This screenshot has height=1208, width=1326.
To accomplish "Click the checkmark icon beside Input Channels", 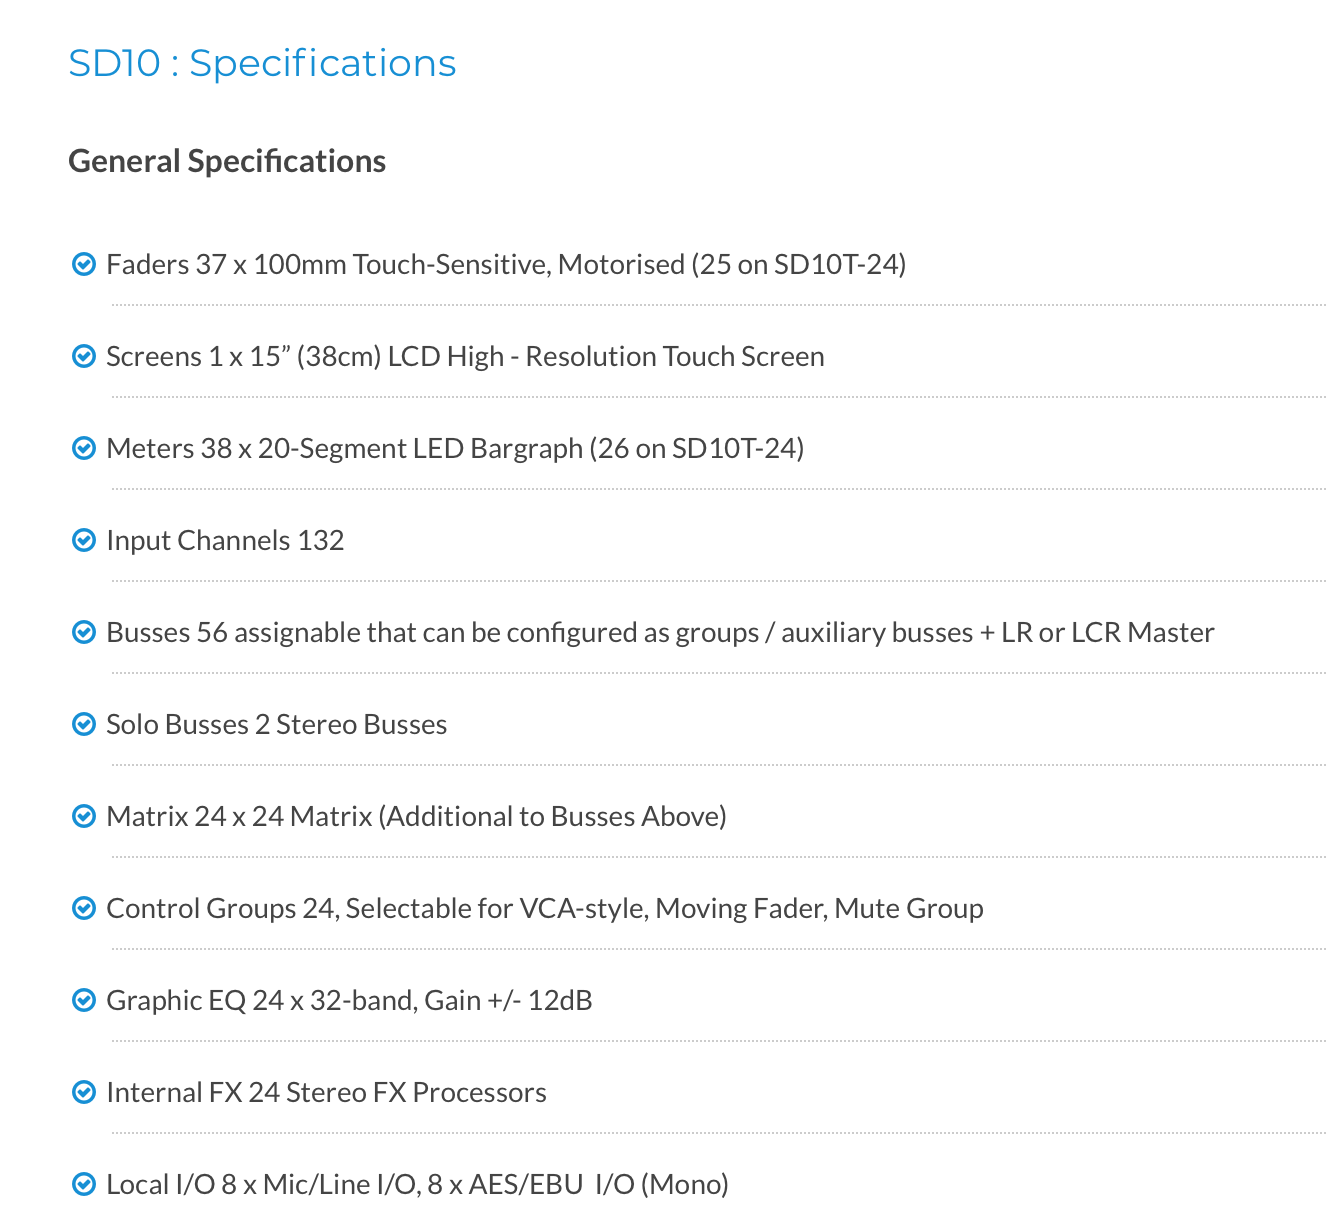I will coord(84,540).
